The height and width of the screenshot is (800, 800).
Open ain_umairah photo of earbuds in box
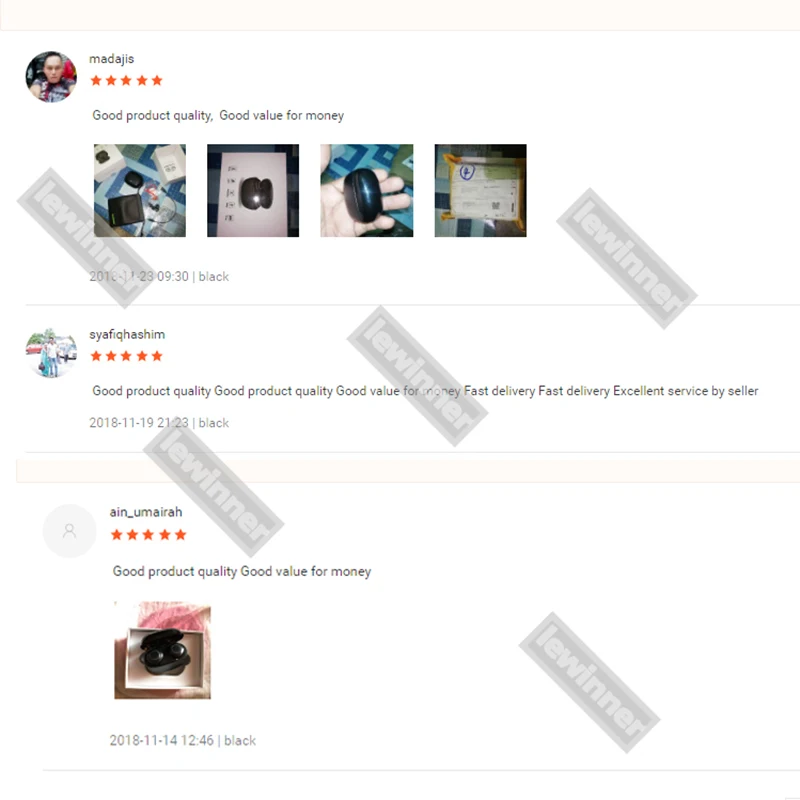[162, 650]
